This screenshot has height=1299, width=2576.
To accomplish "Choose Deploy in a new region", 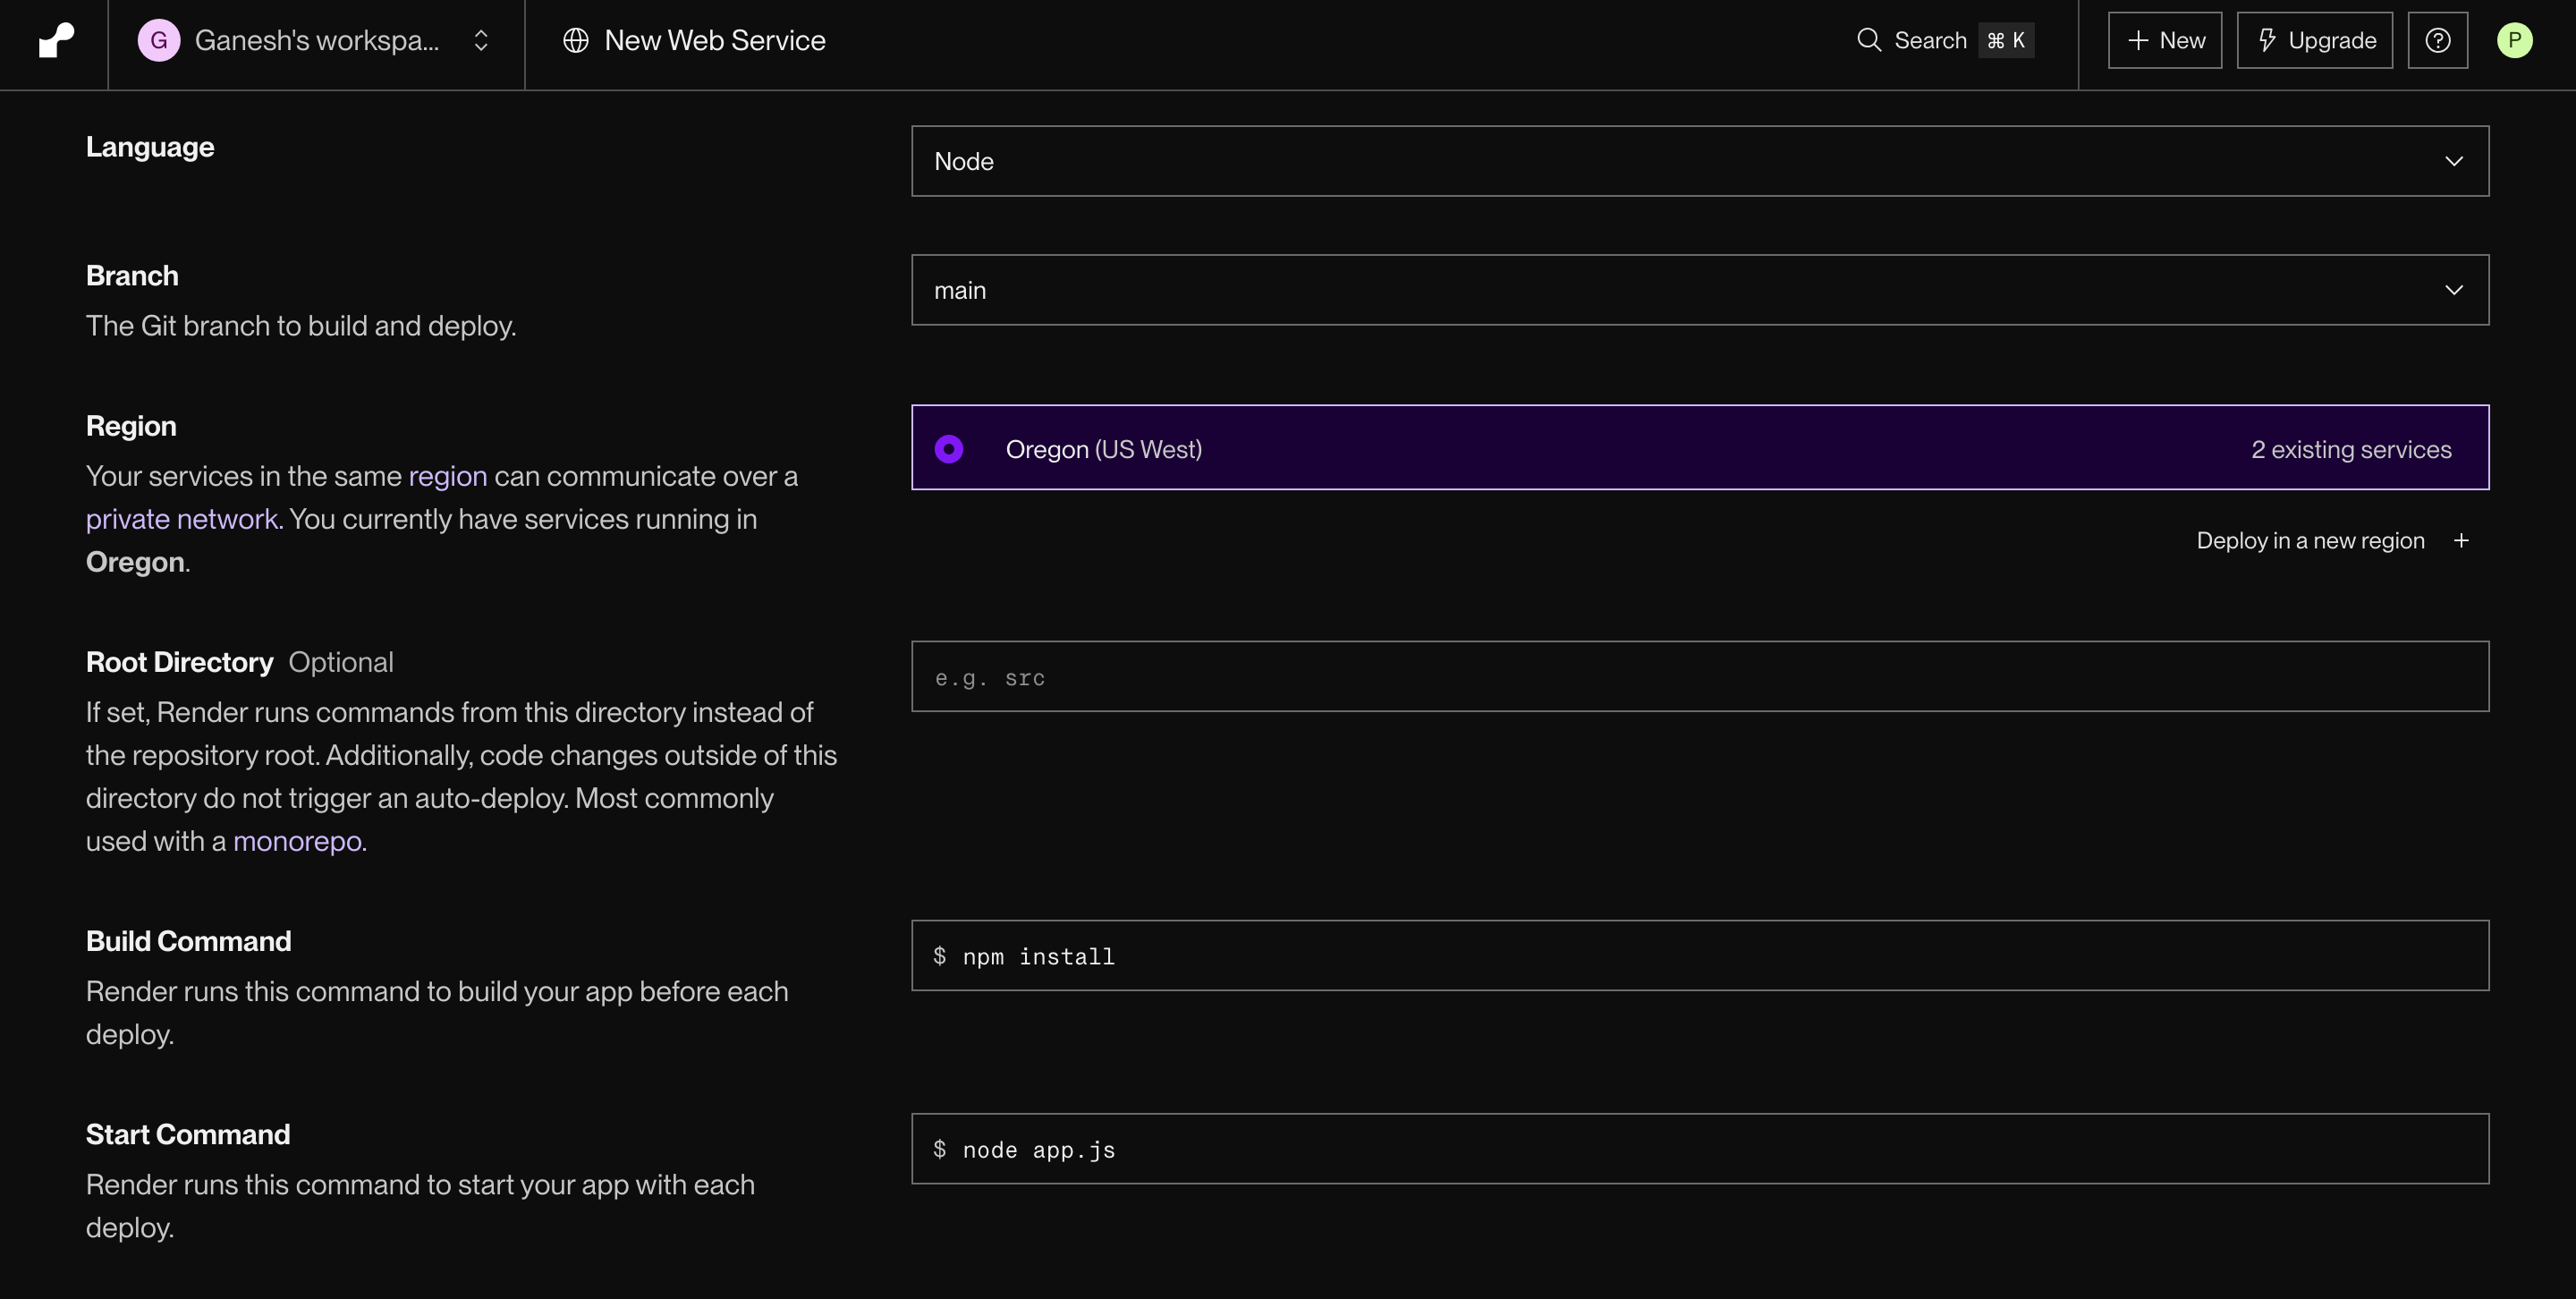I will click(x=2310, y=540).
